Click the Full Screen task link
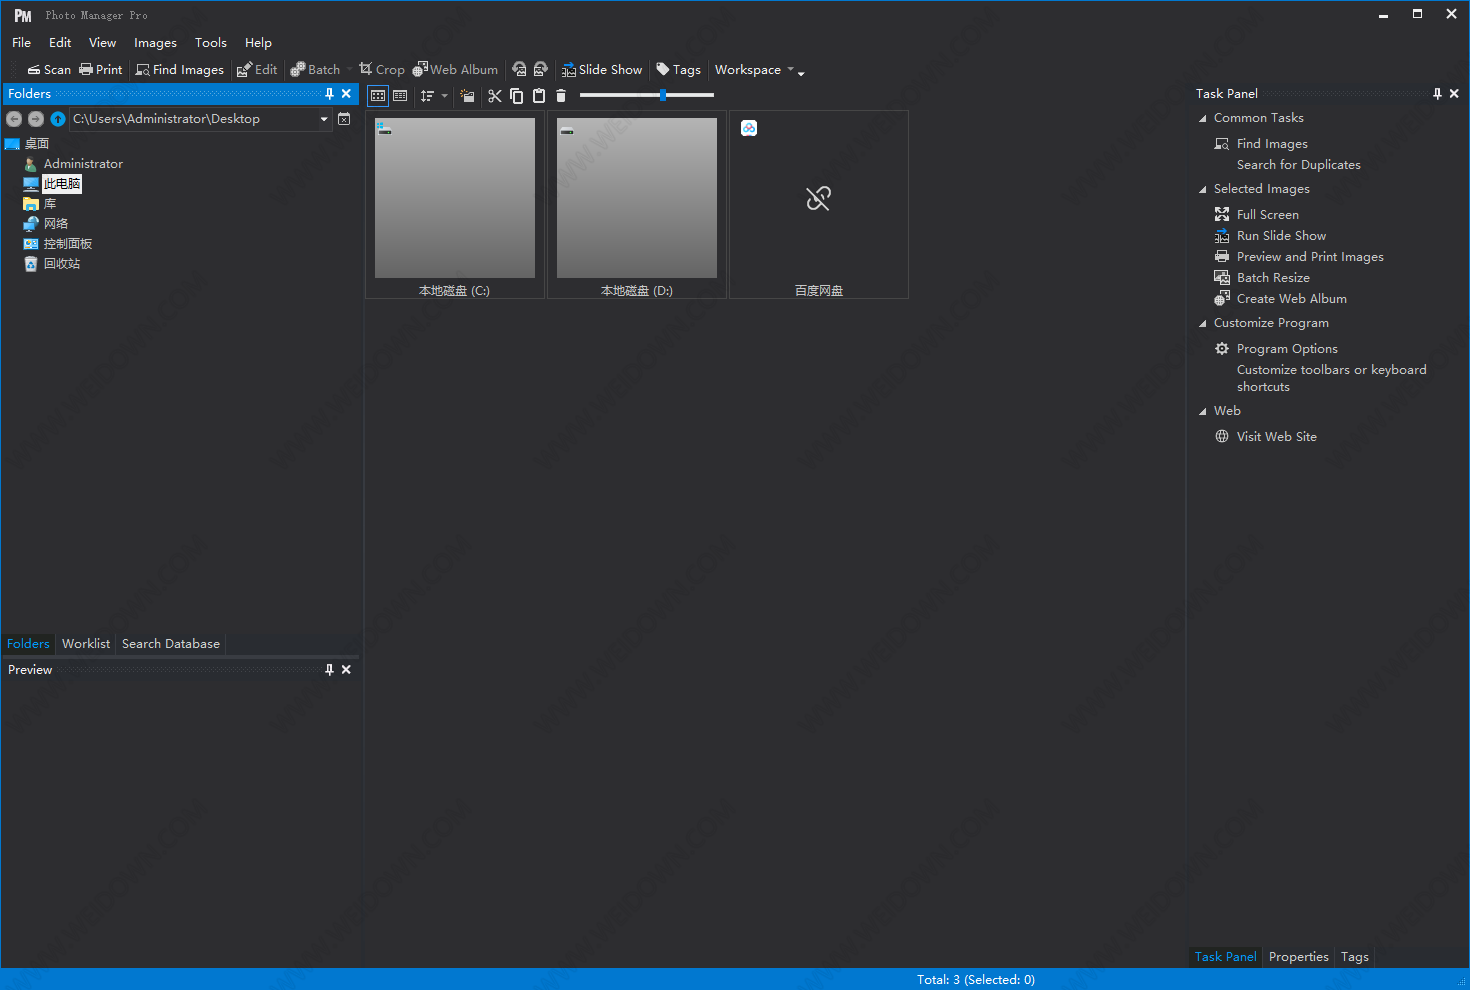Image resolution: width=1470 pixels, height=990 pixels. 1267,215
